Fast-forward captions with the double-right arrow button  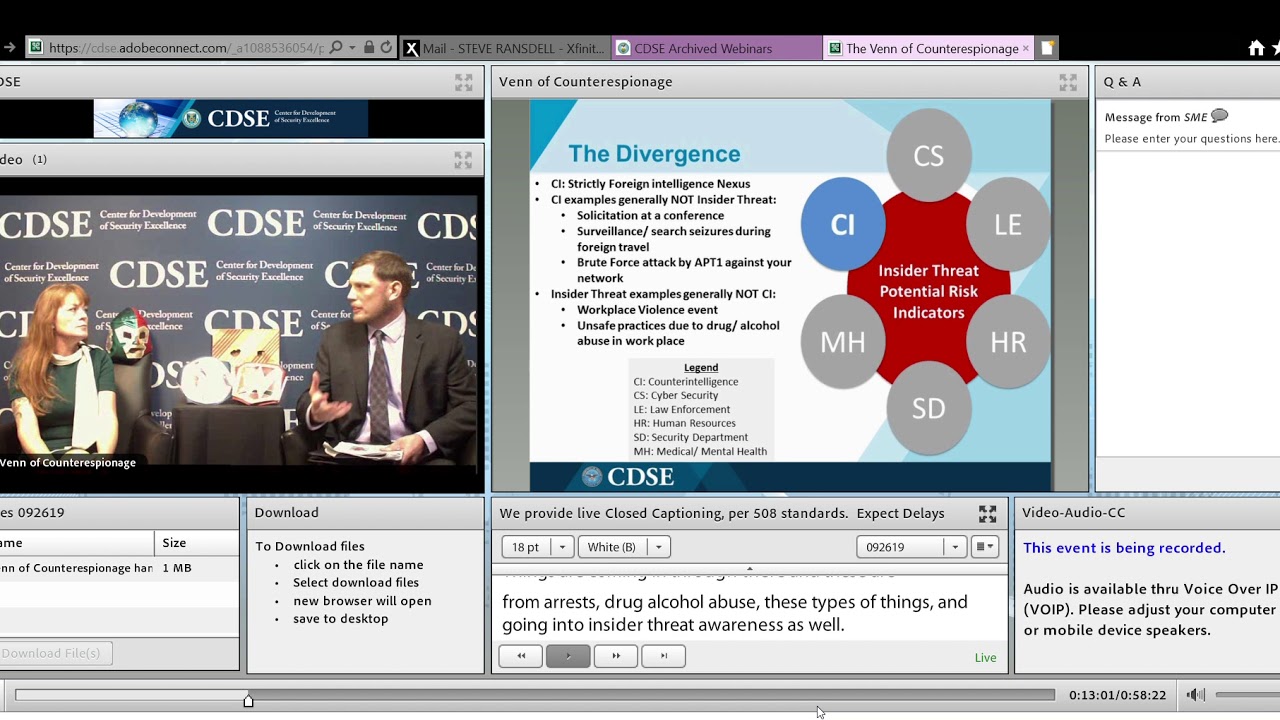click(x=616, y=656)
